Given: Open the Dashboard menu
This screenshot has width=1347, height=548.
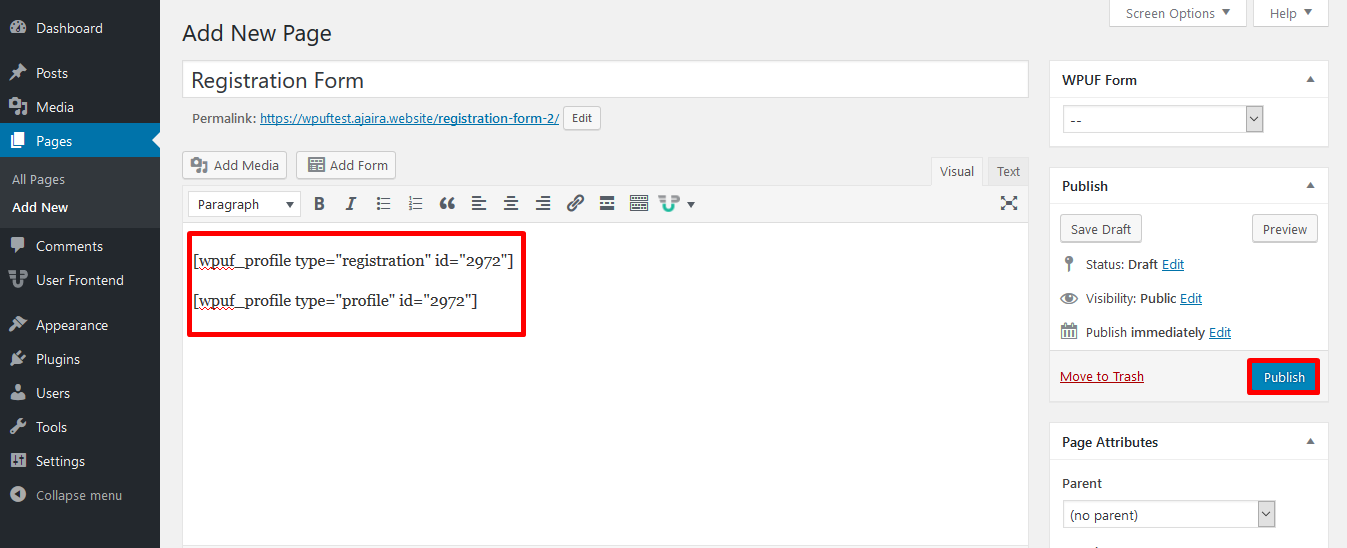Looking at the screenshot, I should [x=80, y=28].
